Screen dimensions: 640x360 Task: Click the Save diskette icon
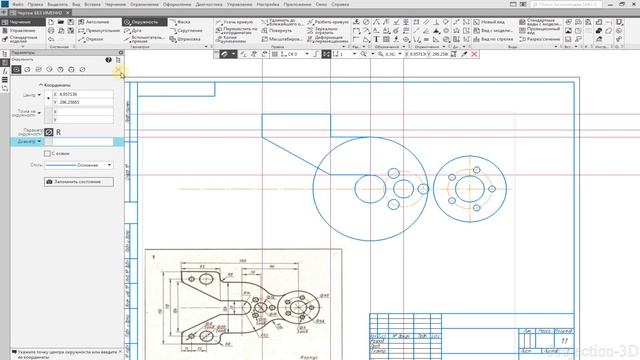pos(71,22)
